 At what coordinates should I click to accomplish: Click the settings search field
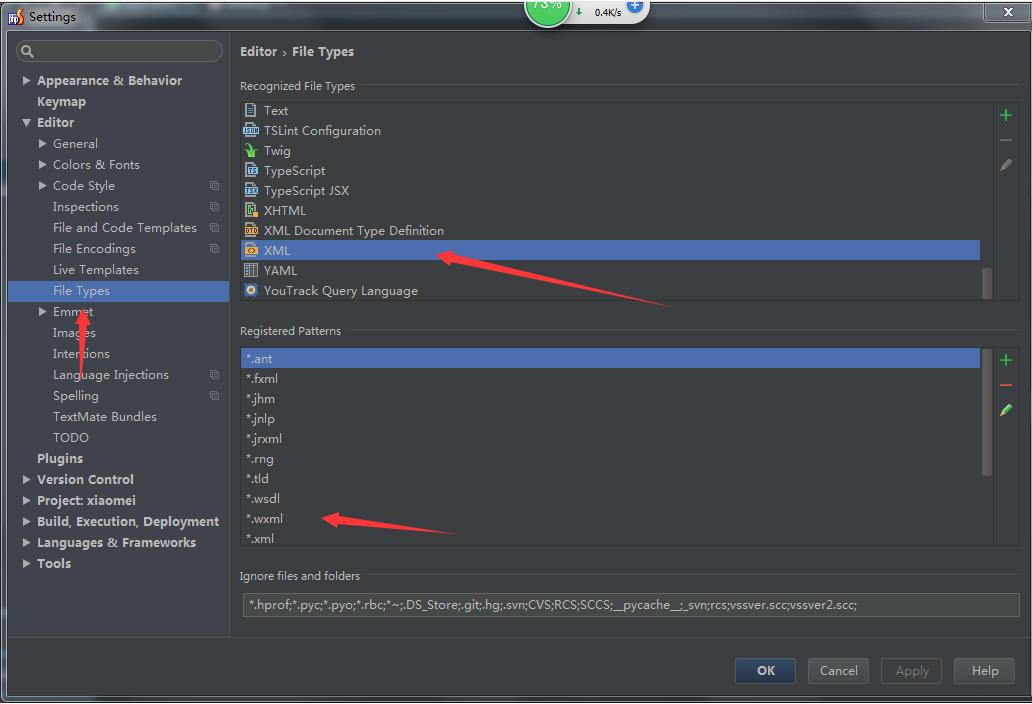coord(119,51)
